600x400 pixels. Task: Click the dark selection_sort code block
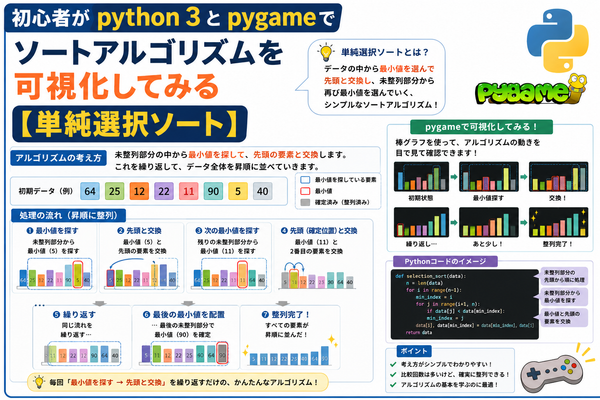465,304
